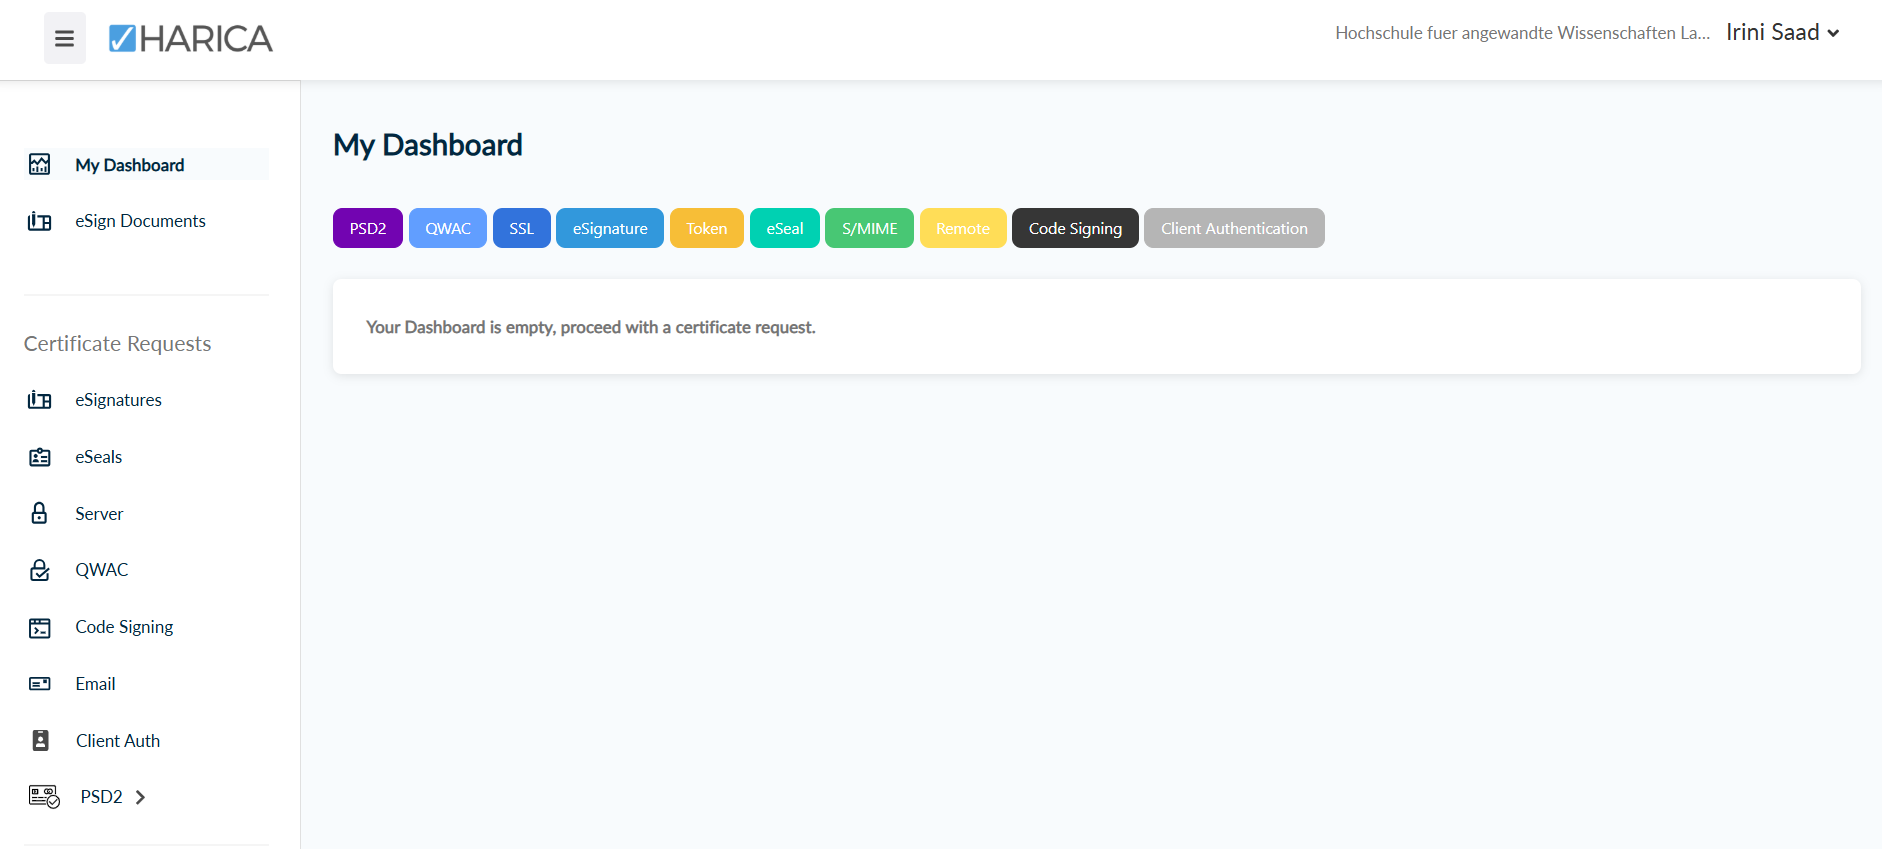This screenshot has height=849, width=1882.
Task: Click the PSD2 certificate icon
Action: (44, 797)
